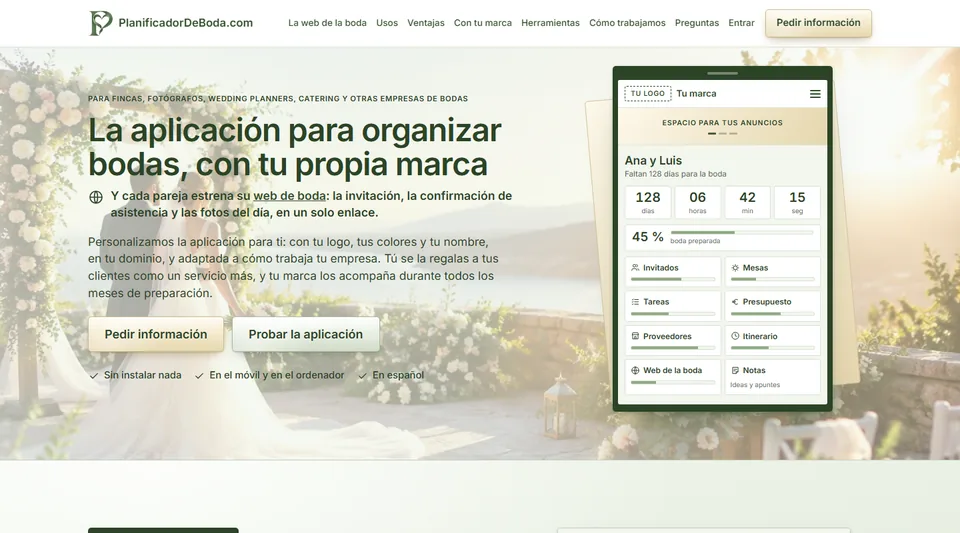Click Faltan 128 días para la boda text

[675, 174]
